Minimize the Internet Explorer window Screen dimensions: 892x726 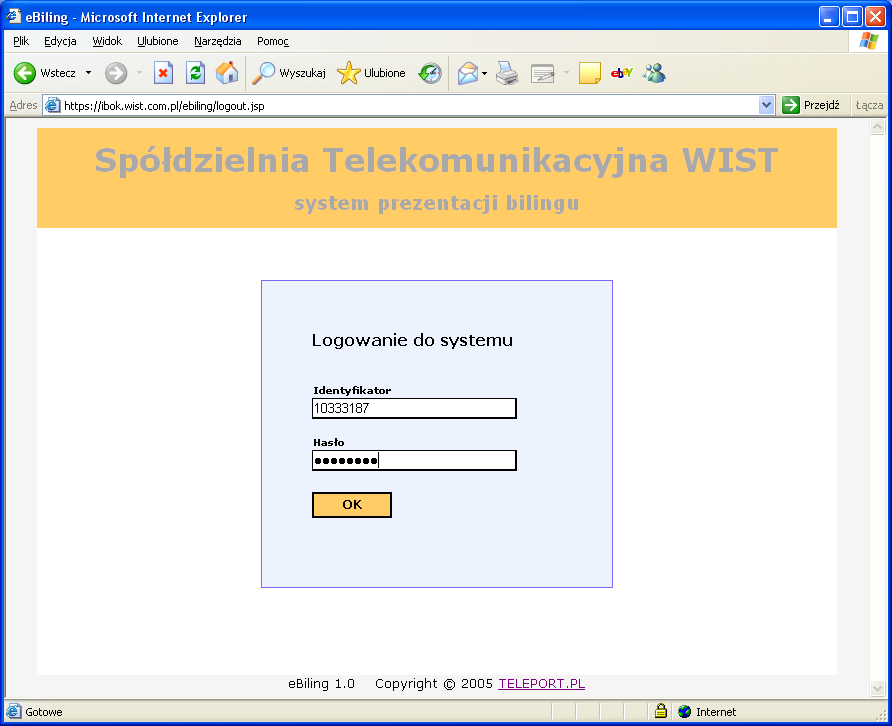coord(829,17)
